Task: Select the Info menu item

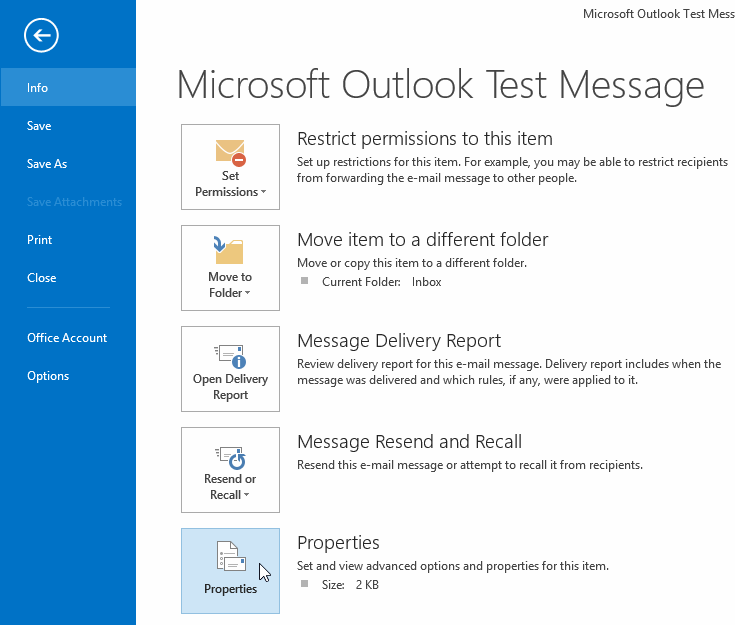Action: click(68, 87)
